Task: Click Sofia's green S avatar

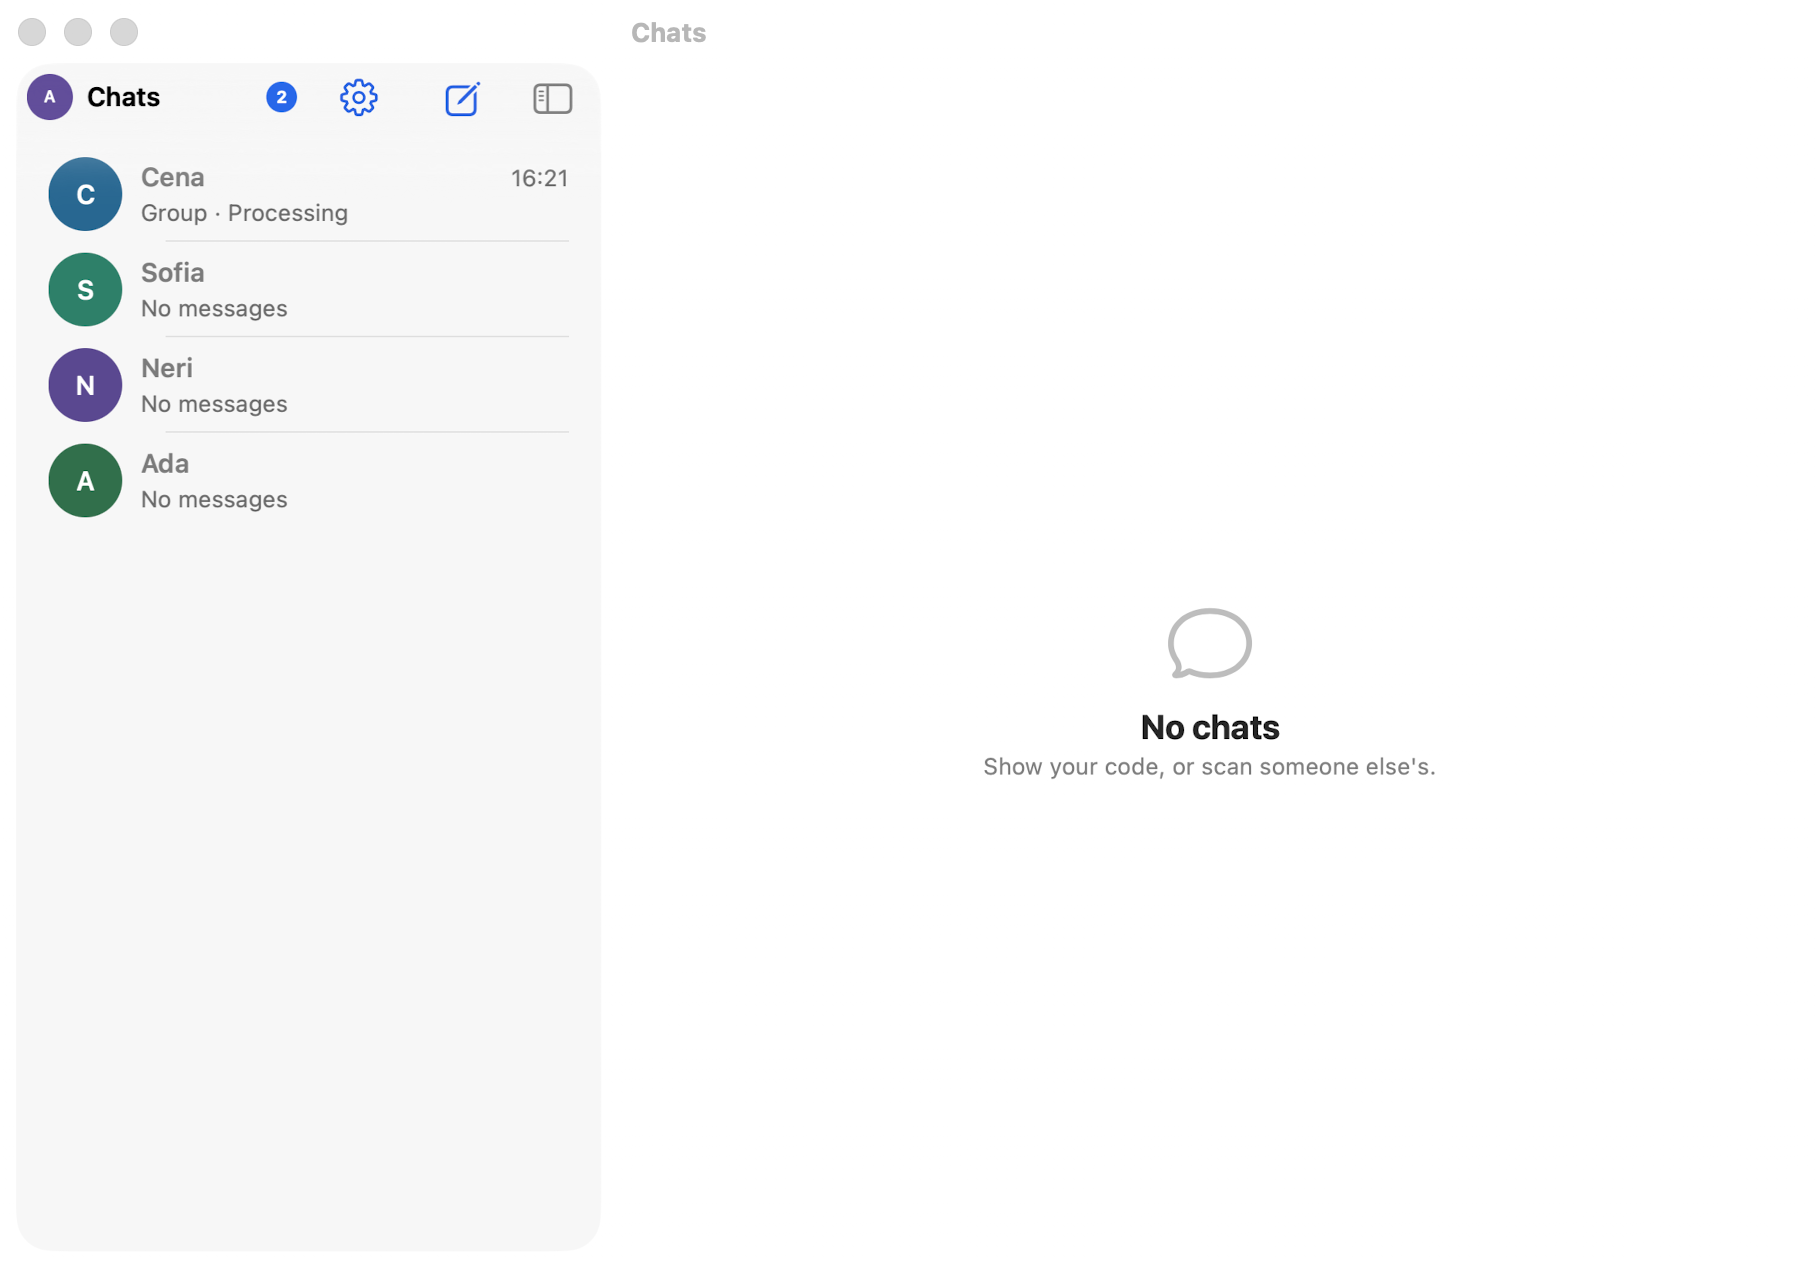Action: [85, 290]
